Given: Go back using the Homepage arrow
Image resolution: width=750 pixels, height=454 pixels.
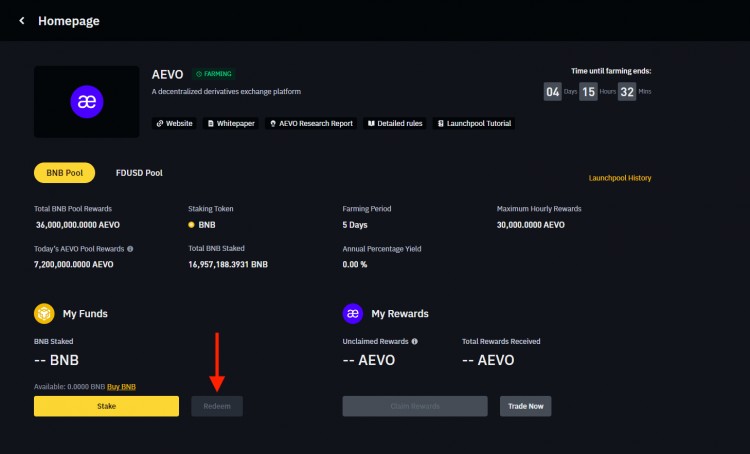Looking at the screenshot, I should 22,21.
